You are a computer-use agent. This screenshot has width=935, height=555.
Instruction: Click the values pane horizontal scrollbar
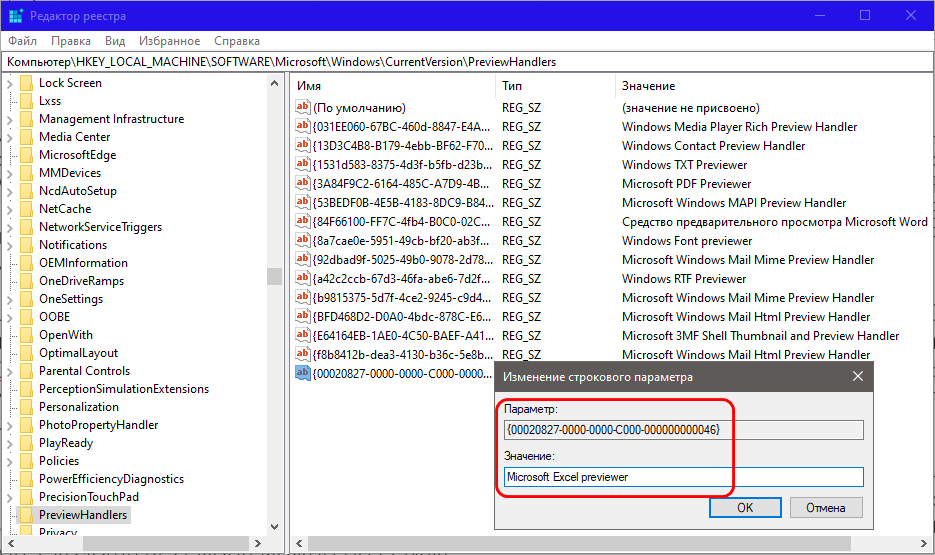[579, 543]
